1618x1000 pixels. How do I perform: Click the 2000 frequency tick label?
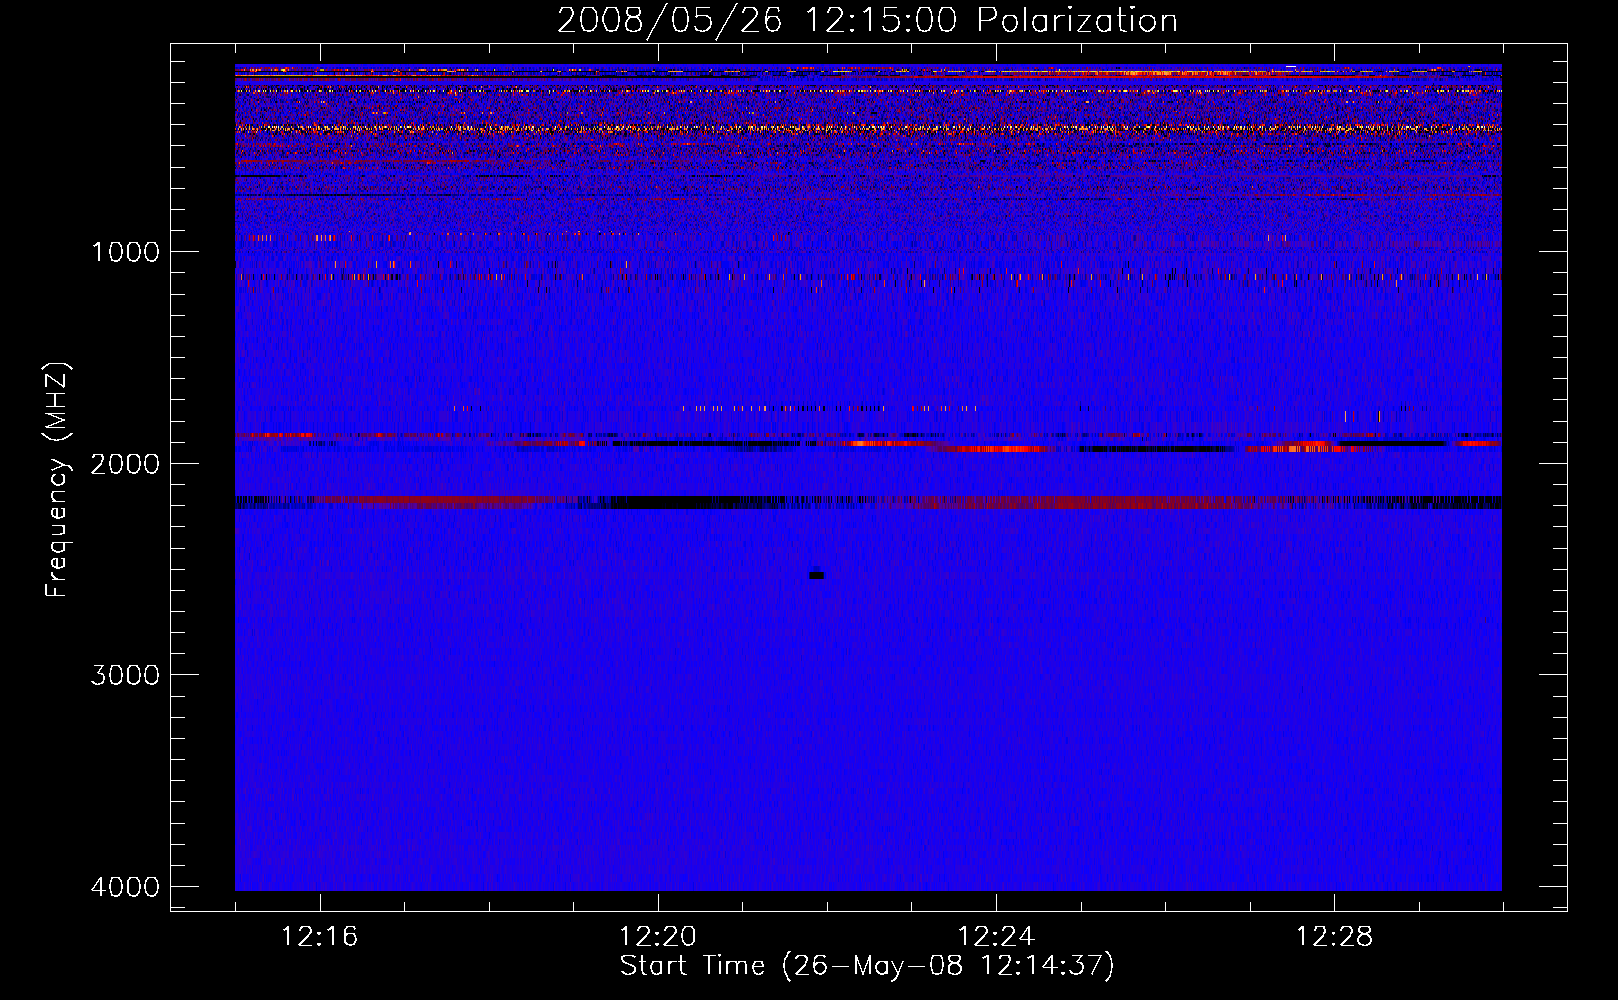[125, 464]
